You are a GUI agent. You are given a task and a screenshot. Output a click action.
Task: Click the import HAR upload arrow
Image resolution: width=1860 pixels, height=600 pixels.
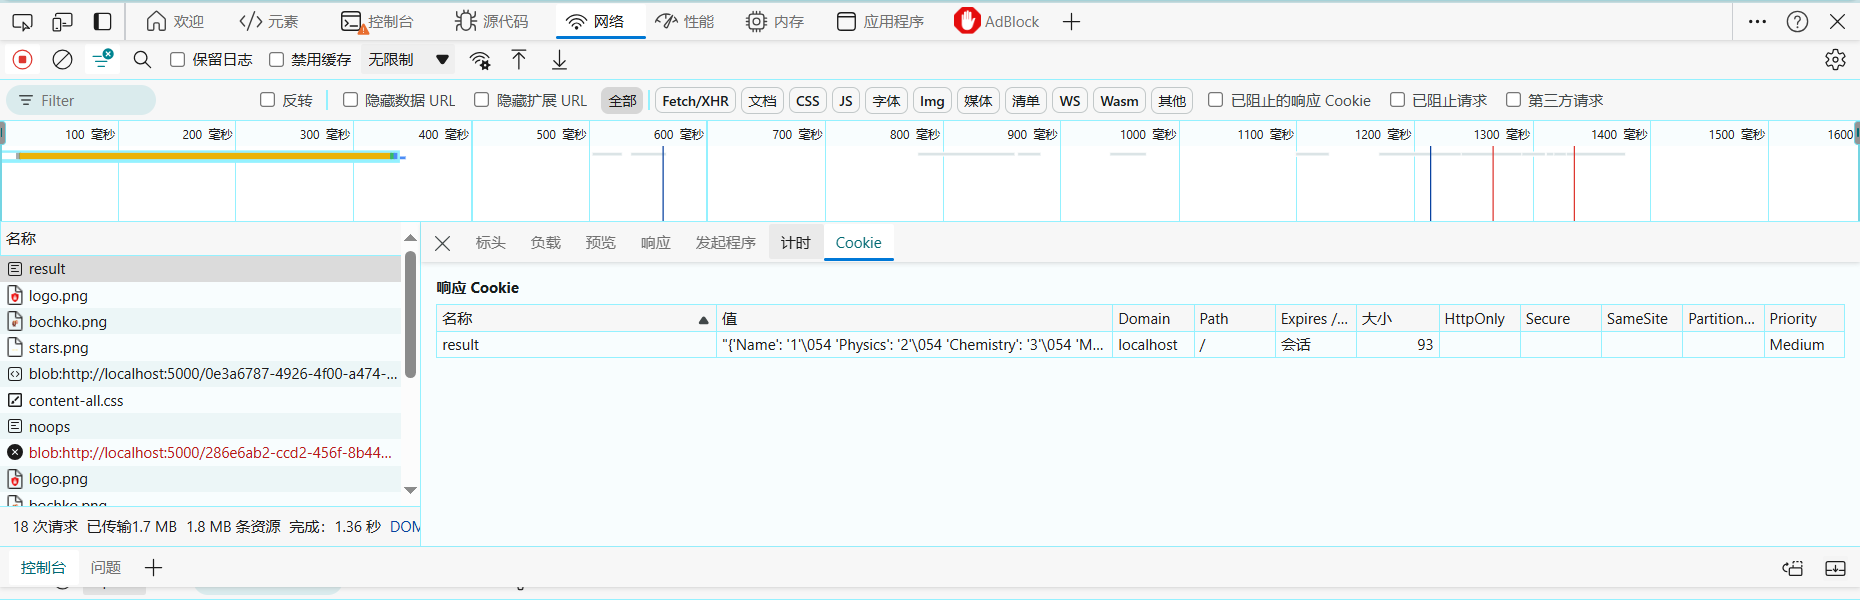[519, 60]
